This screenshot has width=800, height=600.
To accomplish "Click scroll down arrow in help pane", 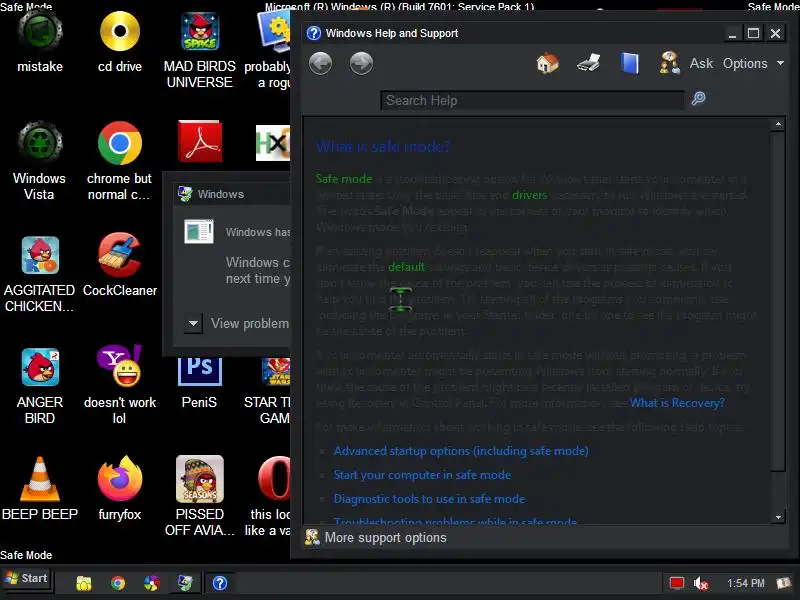I will pyautogui.click(x=778, y=517).
